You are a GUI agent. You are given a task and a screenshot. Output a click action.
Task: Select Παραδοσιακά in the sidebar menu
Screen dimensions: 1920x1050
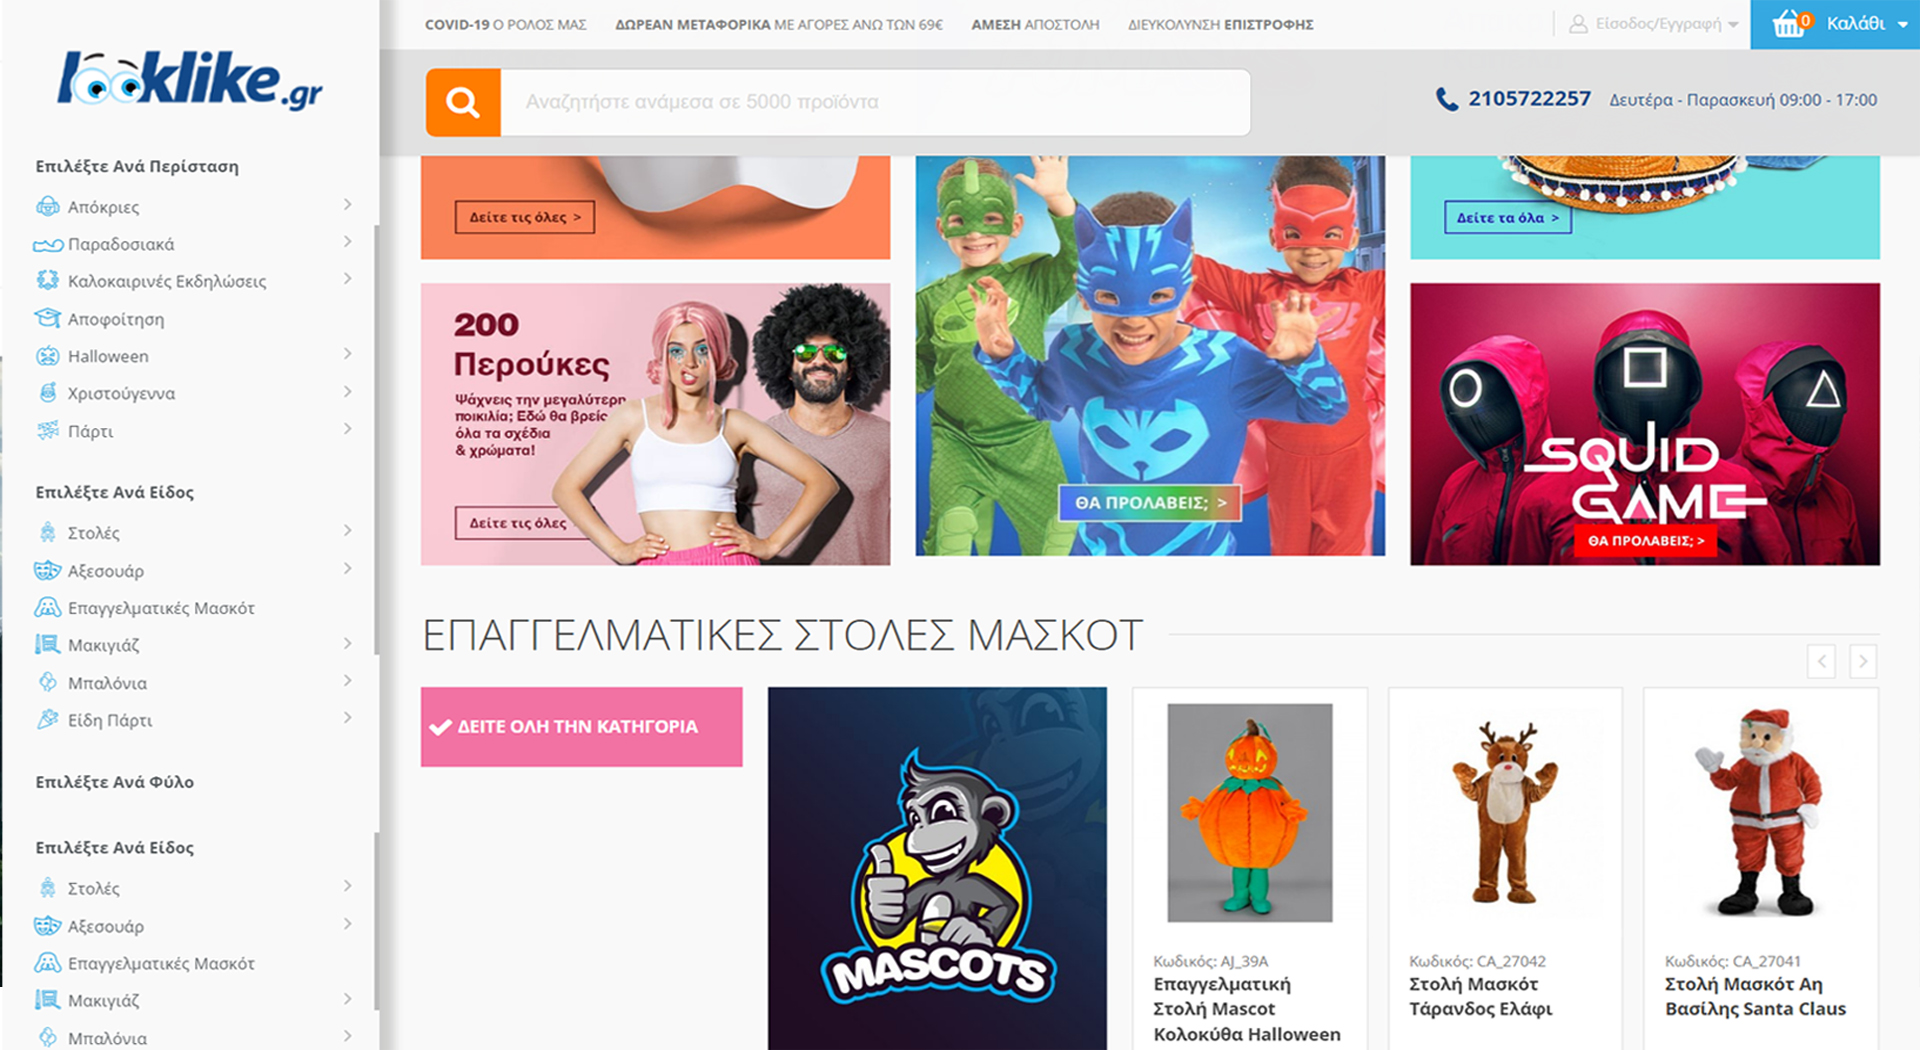click(x=120, y=244)
